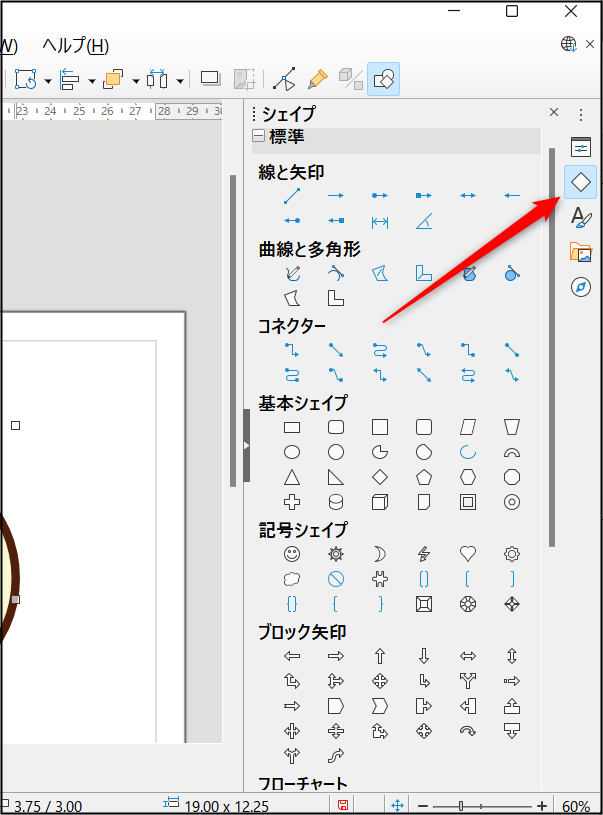Click the document save status indicator
Image resolution: width=603 pixels, height=815 pixels.
(x=343, y=805)
